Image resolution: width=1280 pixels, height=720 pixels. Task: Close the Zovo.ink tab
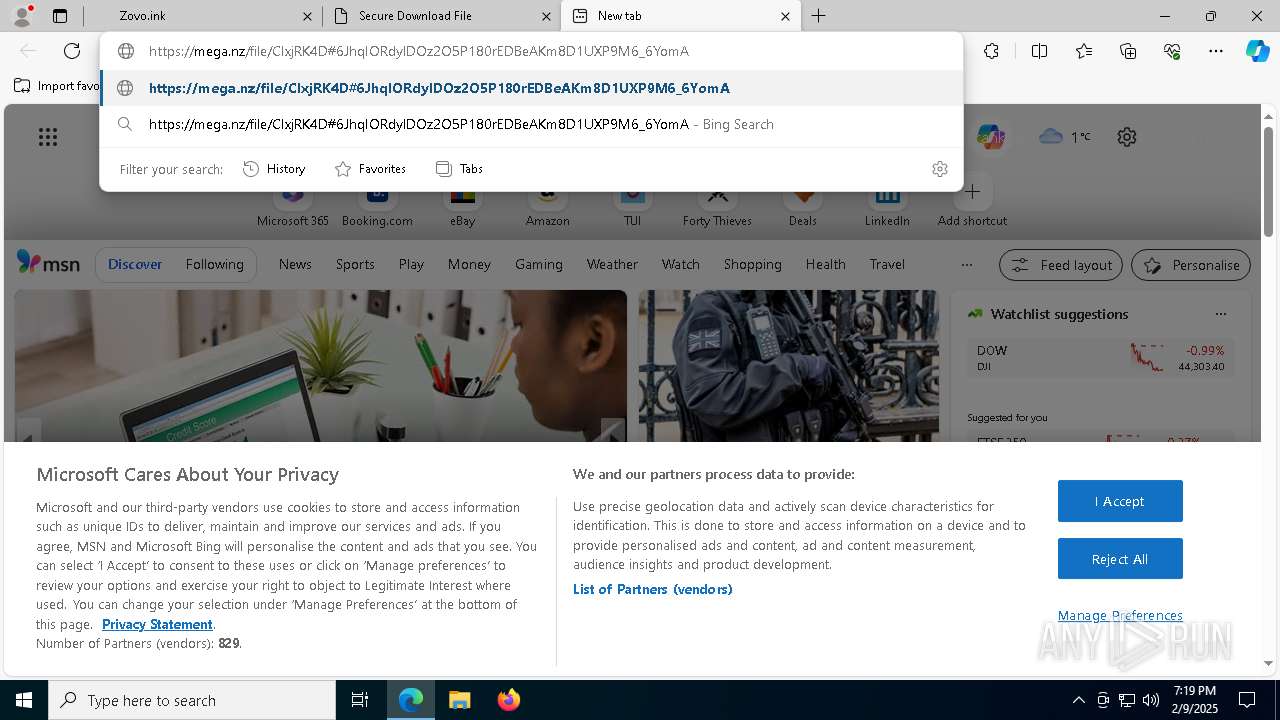click(x=308, y=16)
